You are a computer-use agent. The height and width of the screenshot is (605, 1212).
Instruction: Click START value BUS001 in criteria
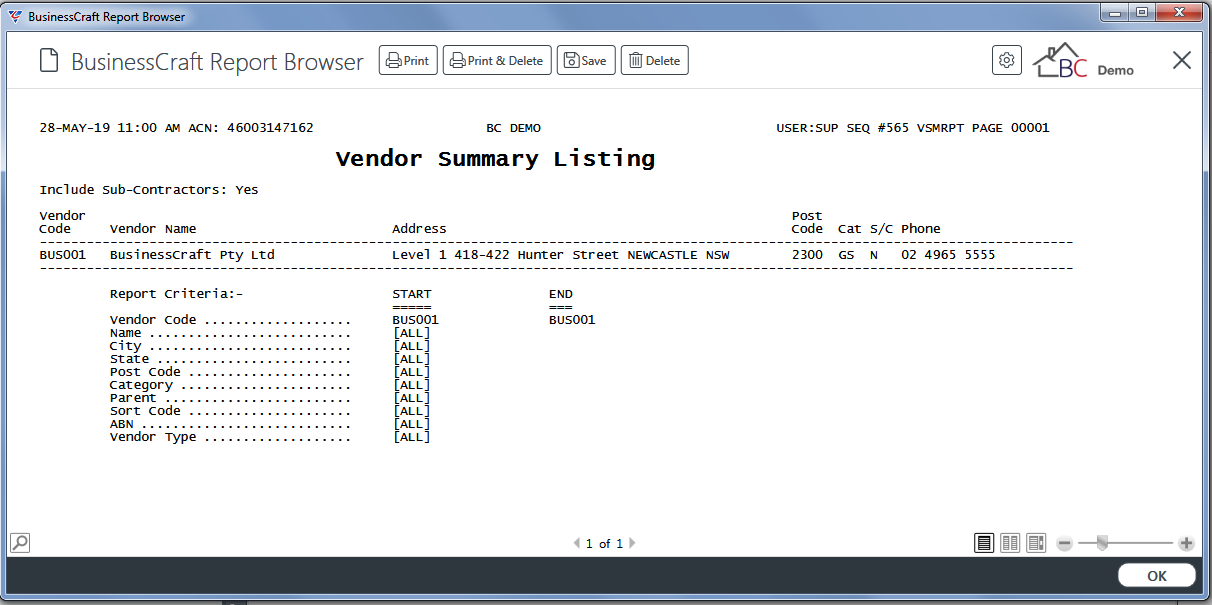(x=416, y=321)
